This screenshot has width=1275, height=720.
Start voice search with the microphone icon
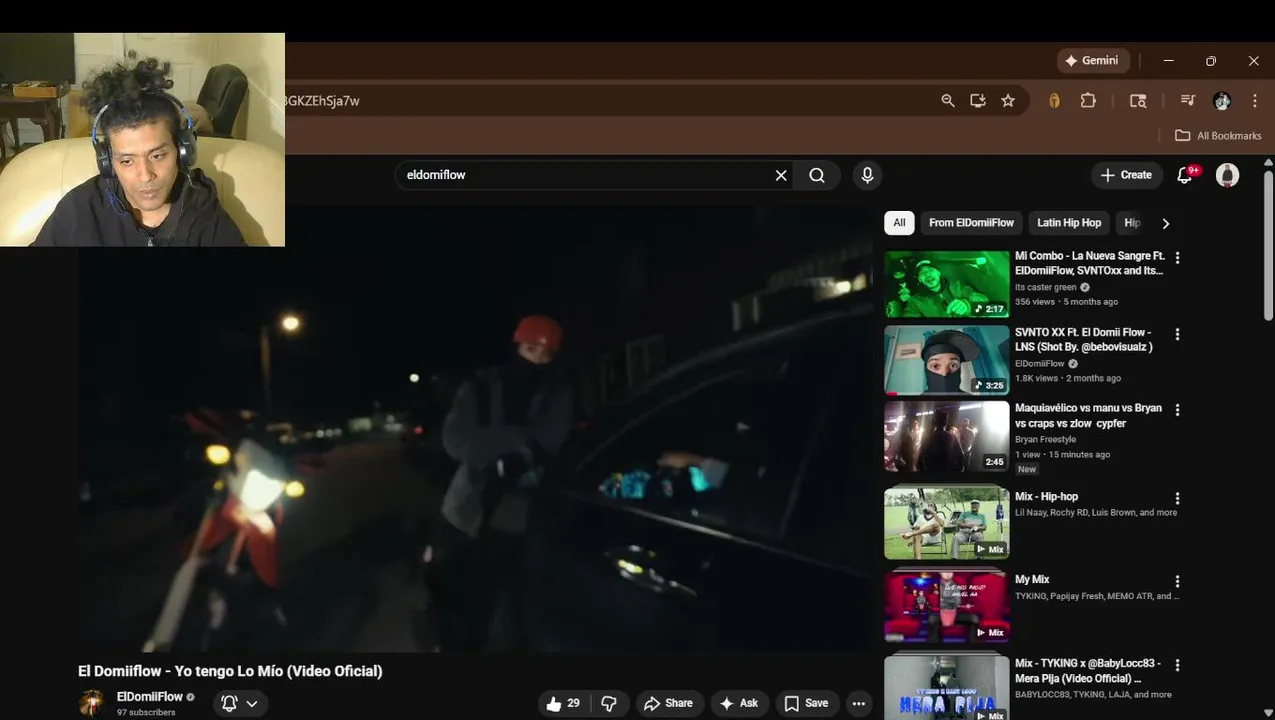click(x=867, y=175)
